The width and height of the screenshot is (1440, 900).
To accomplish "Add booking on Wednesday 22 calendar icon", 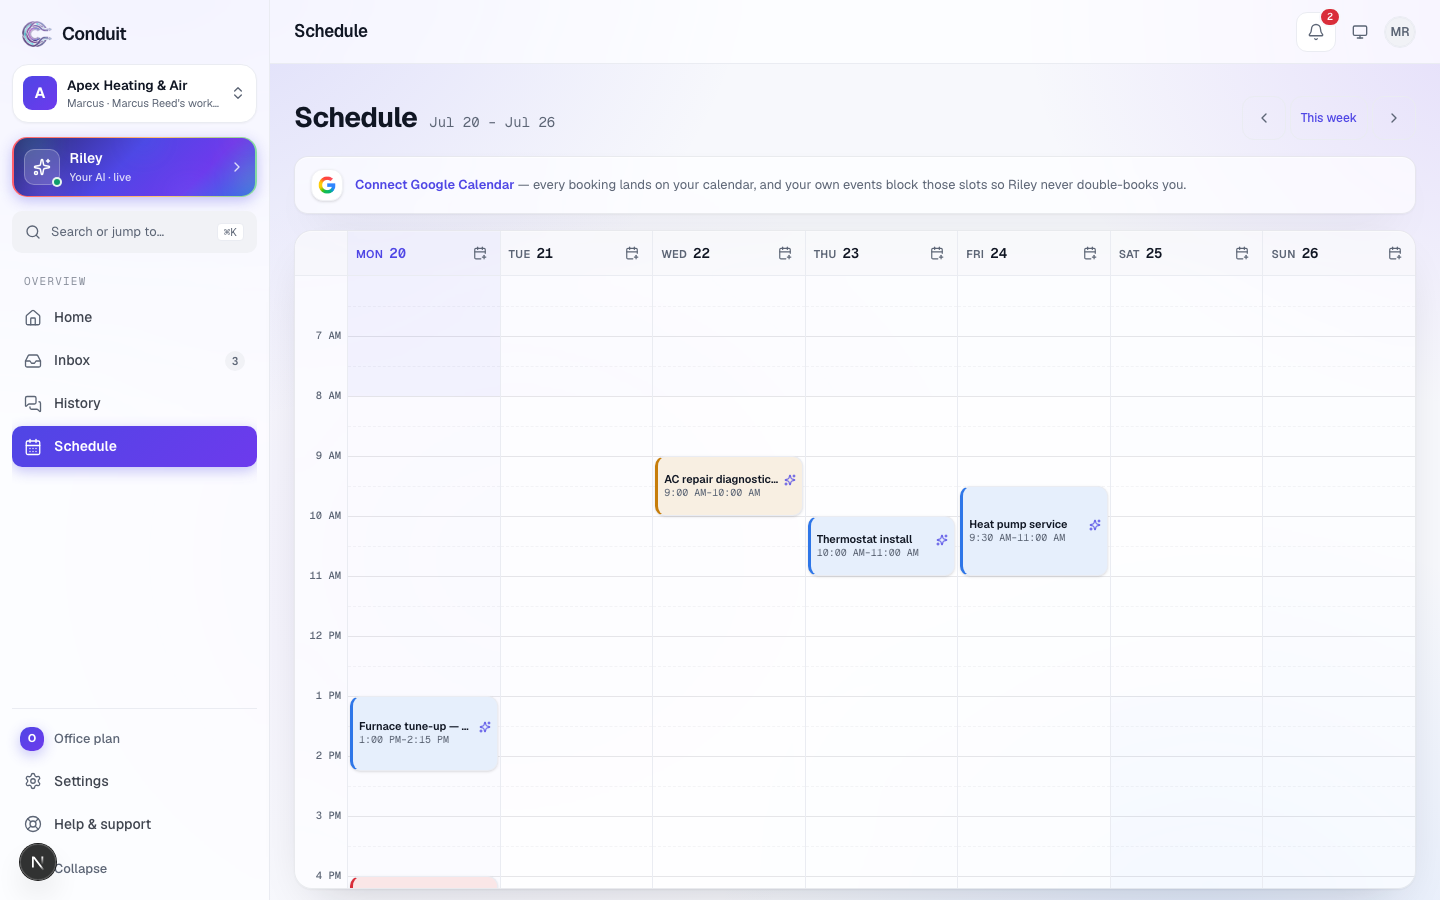I will [785, 254].
